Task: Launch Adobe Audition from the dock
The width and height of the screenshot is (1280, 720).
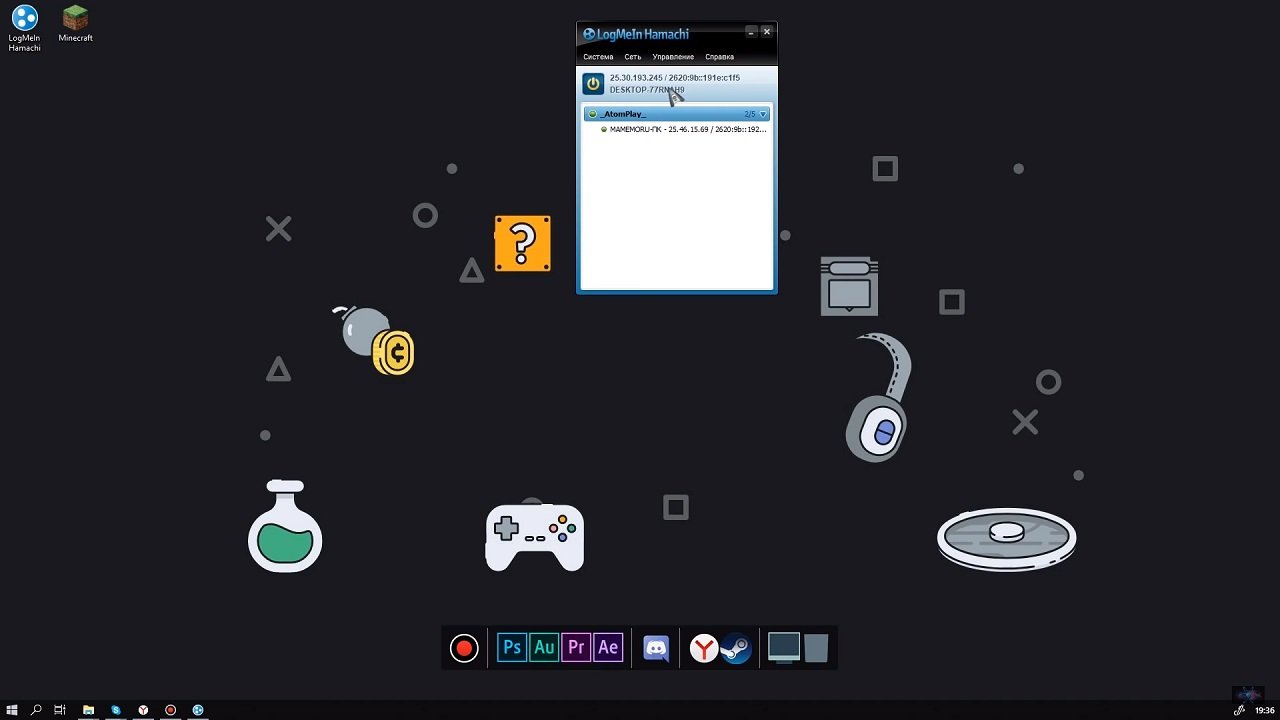Action: [544, 648]
